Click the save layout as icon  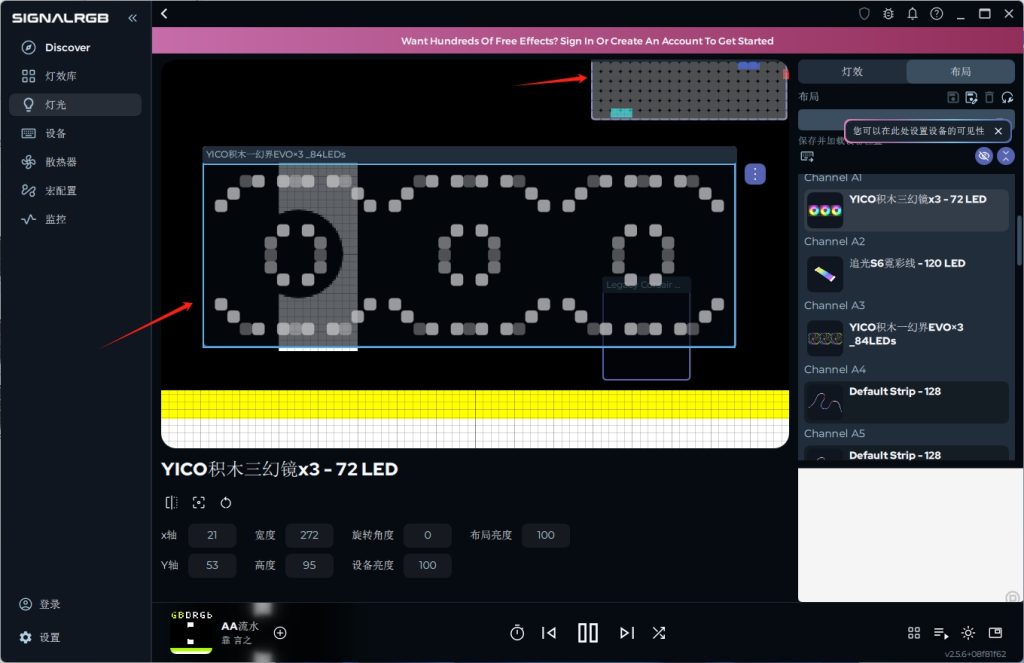(x=971, y=97)
